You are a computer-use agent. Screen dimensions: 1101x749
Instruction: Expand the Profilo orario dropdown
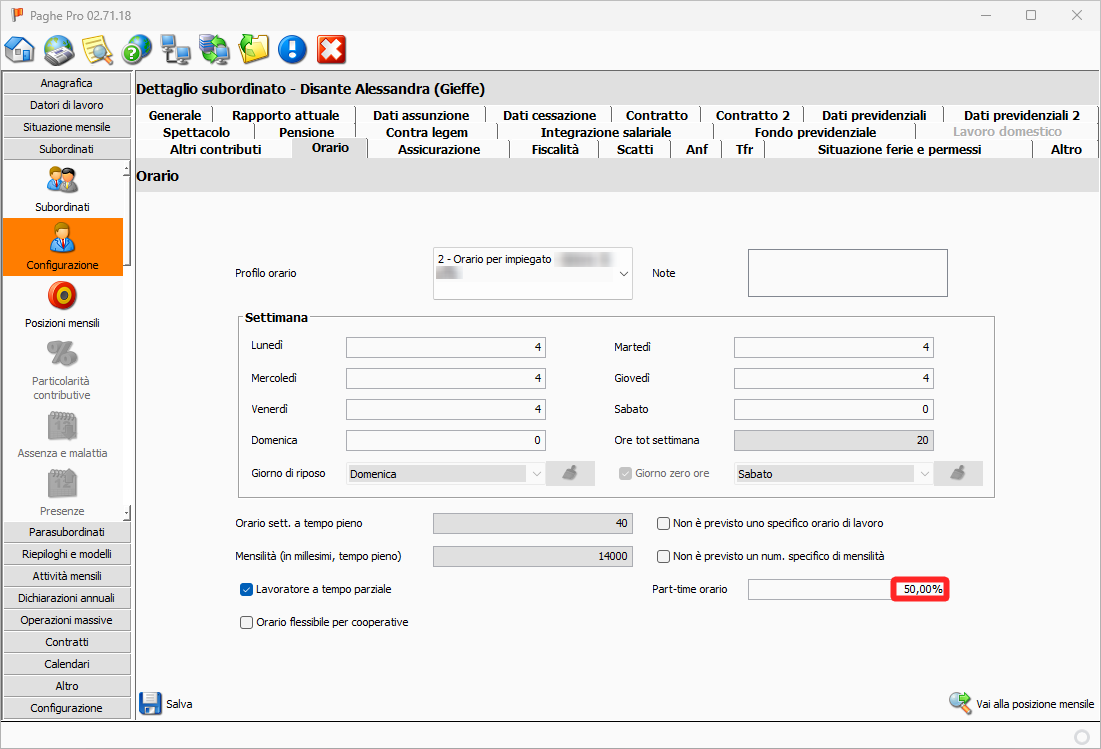(624, 273)
